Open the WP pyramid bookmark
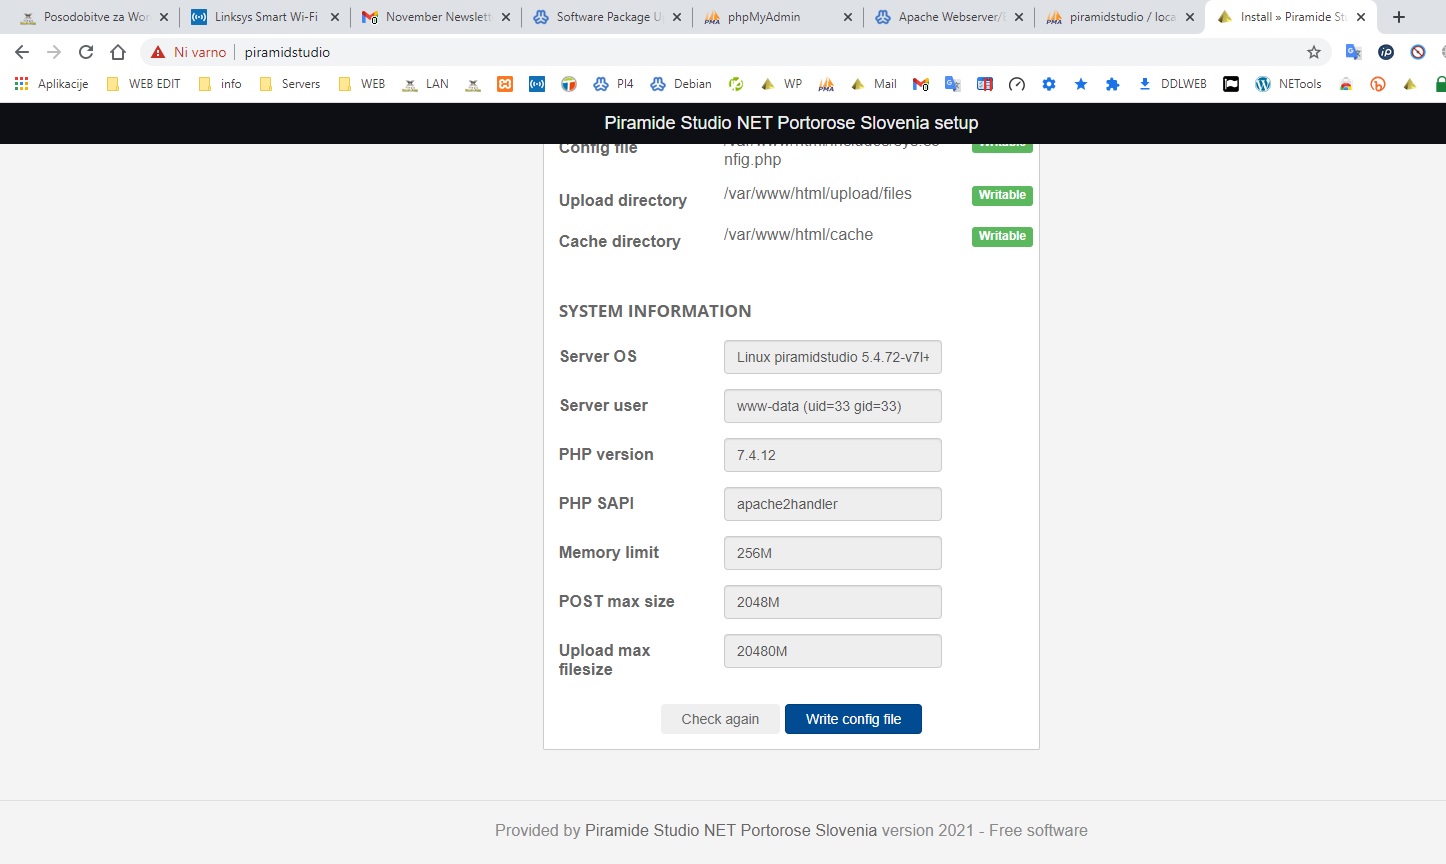Screen dimensions: 1446x864 (781, 84)
